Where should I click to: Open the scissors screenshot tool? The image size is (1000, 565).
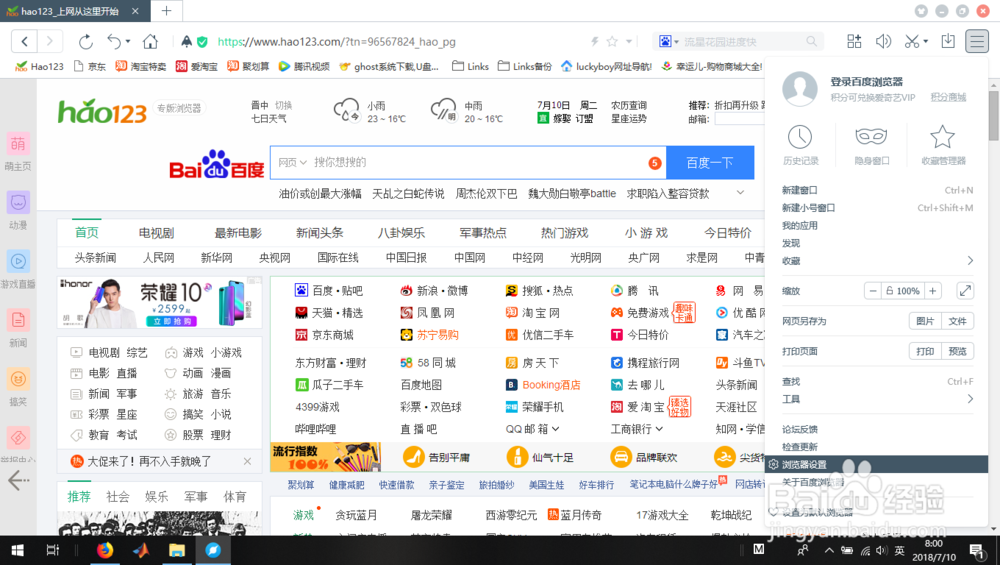912,41
